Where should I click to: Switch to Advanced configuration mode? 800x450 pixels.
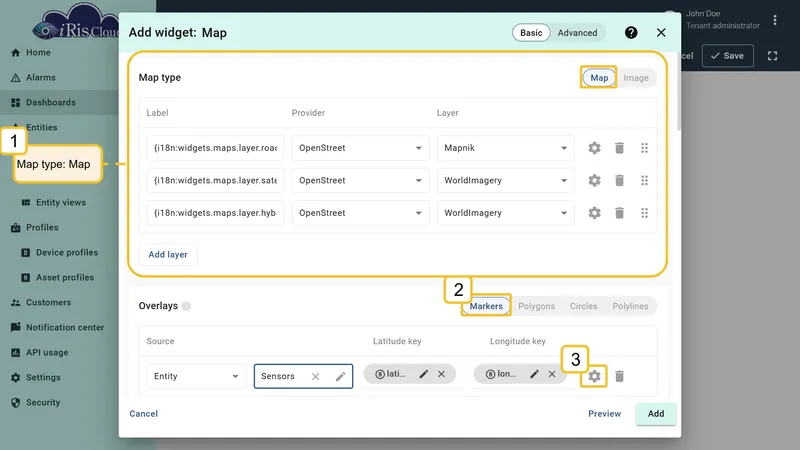point(577,33)
